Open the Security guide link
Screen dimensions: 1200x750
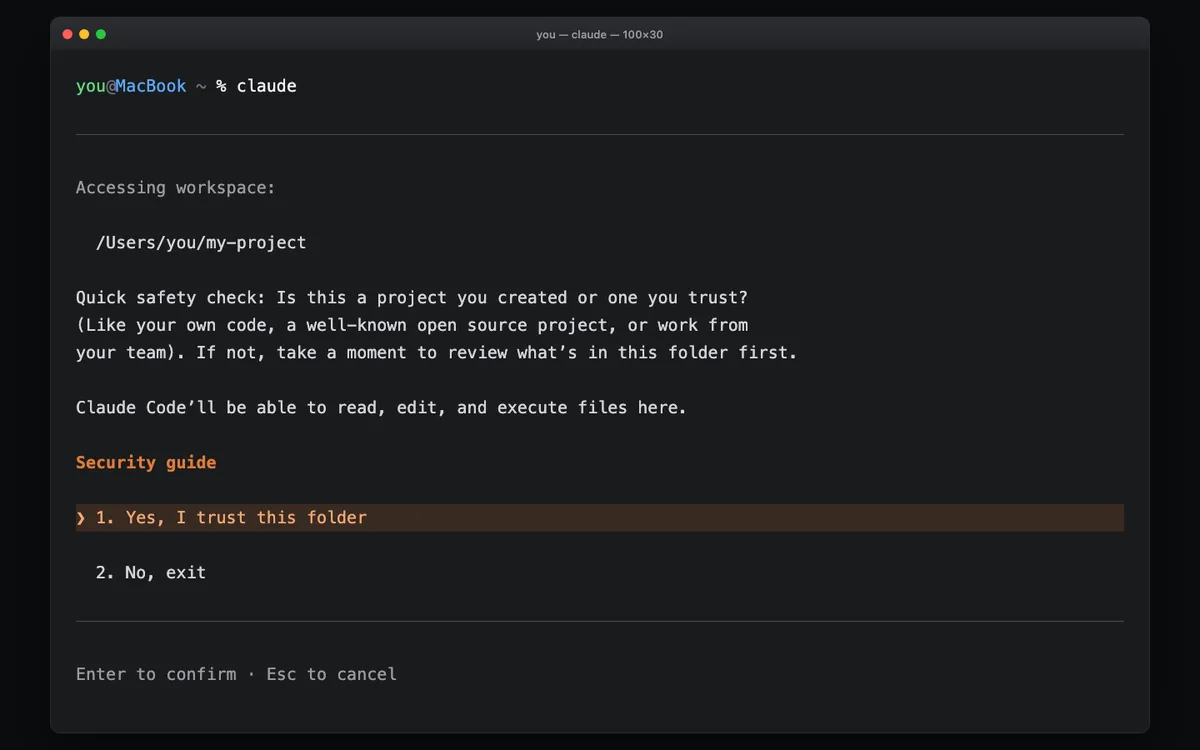click(146, 462)
